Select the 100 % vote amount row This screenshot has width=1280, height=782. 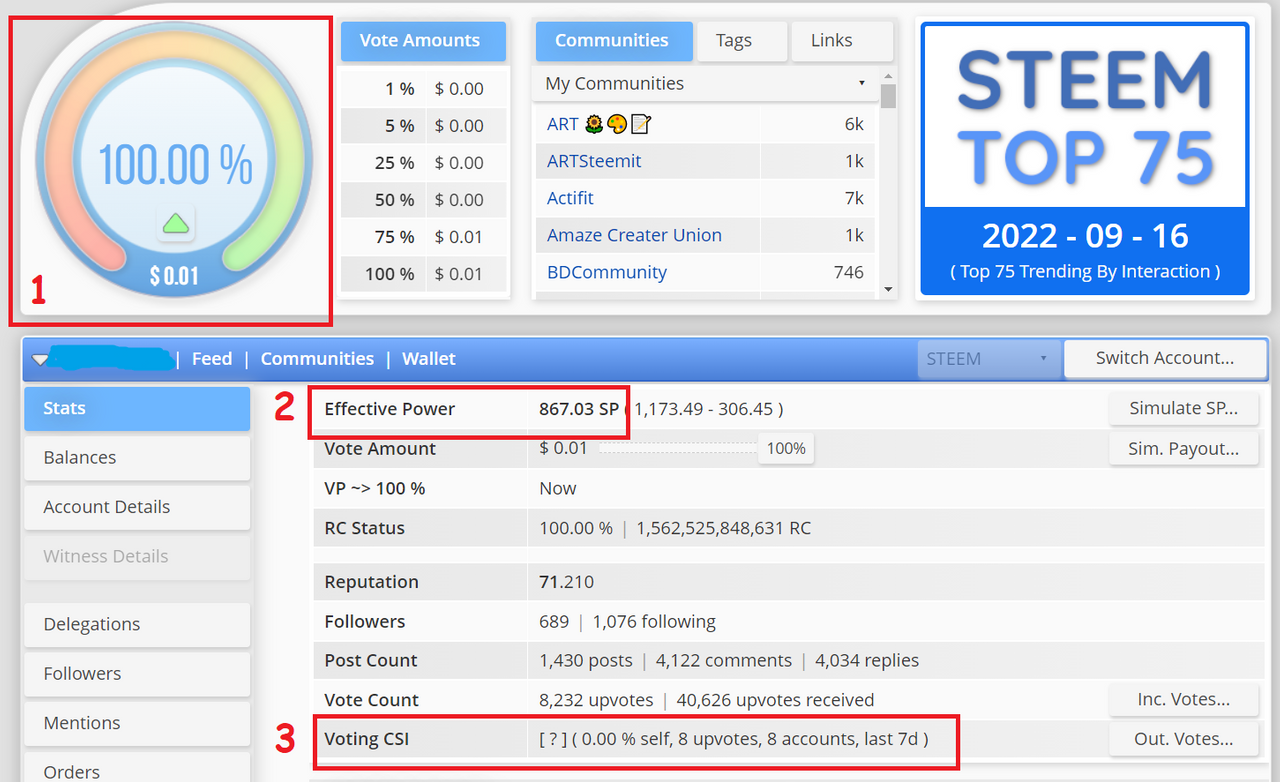[424, 274]
